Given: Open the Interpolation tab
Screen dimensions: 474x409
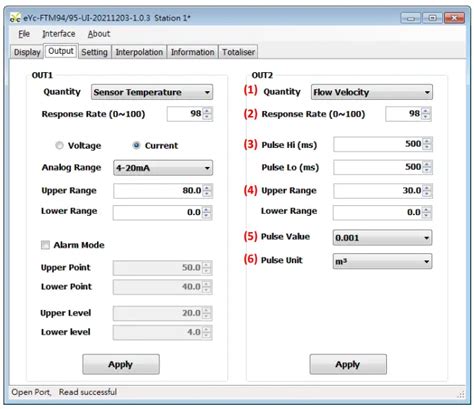Looking at the screenshot, I should click(139, 52).
